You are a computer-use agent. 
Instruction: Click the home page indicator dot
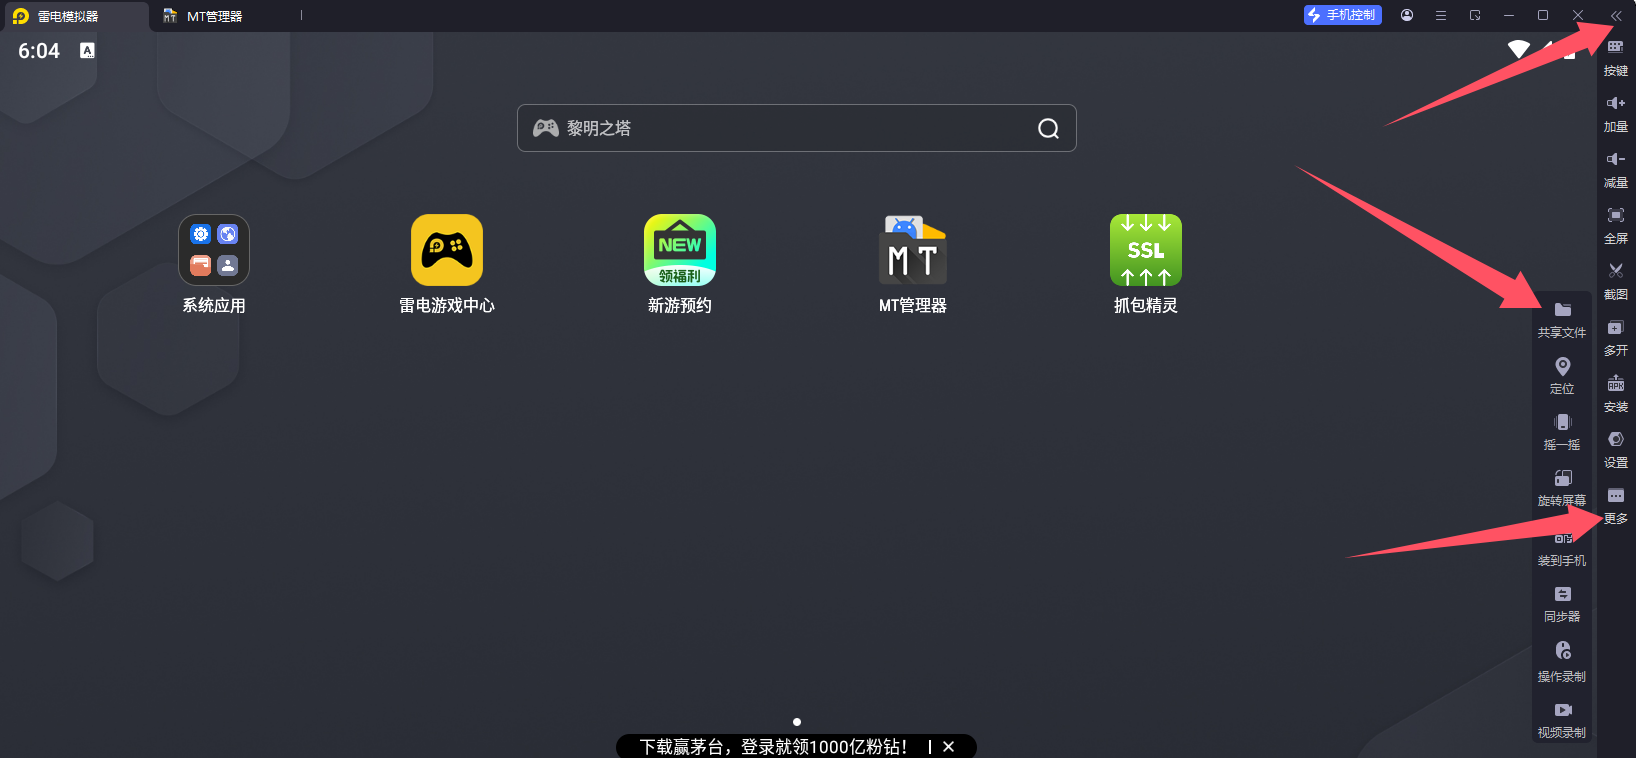click(797, 722)
